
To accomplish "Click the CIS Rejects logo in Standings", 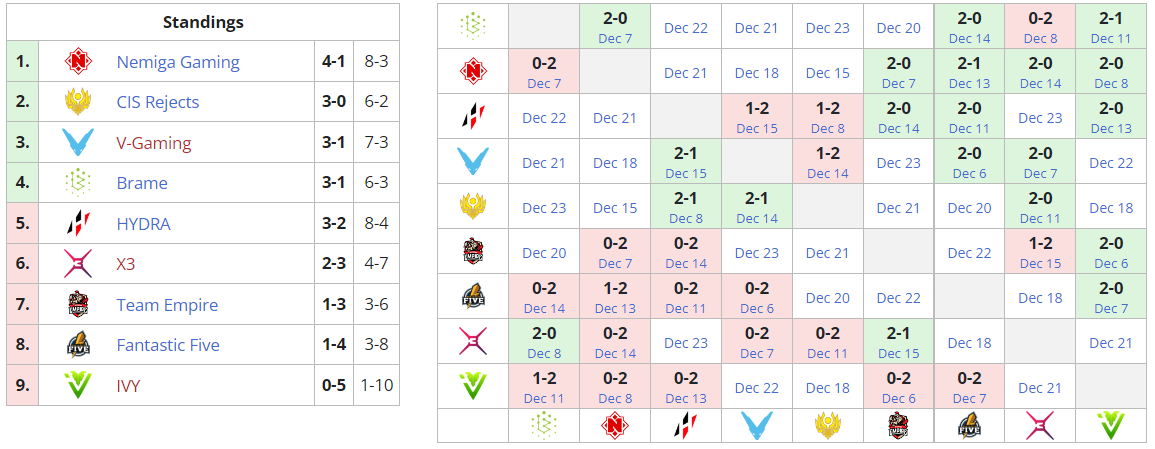I will click(x=78, y=102).
